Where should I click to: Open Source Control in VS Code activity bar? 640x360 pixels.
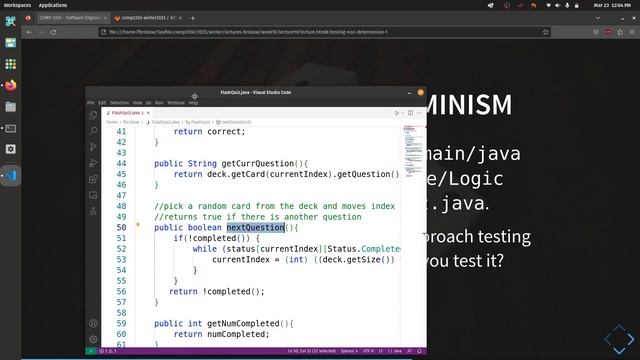(x=93, y=147)
